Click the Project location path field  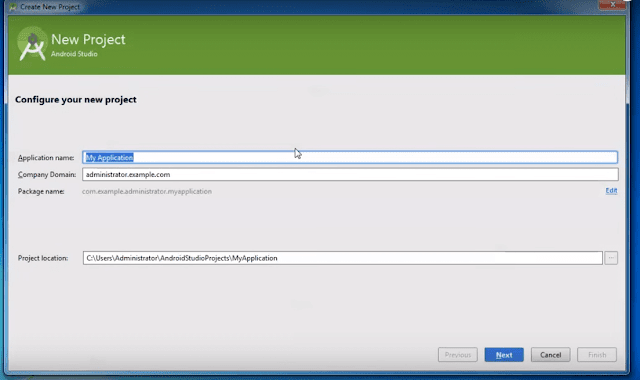pyautogui.click(x=342, y=258)
